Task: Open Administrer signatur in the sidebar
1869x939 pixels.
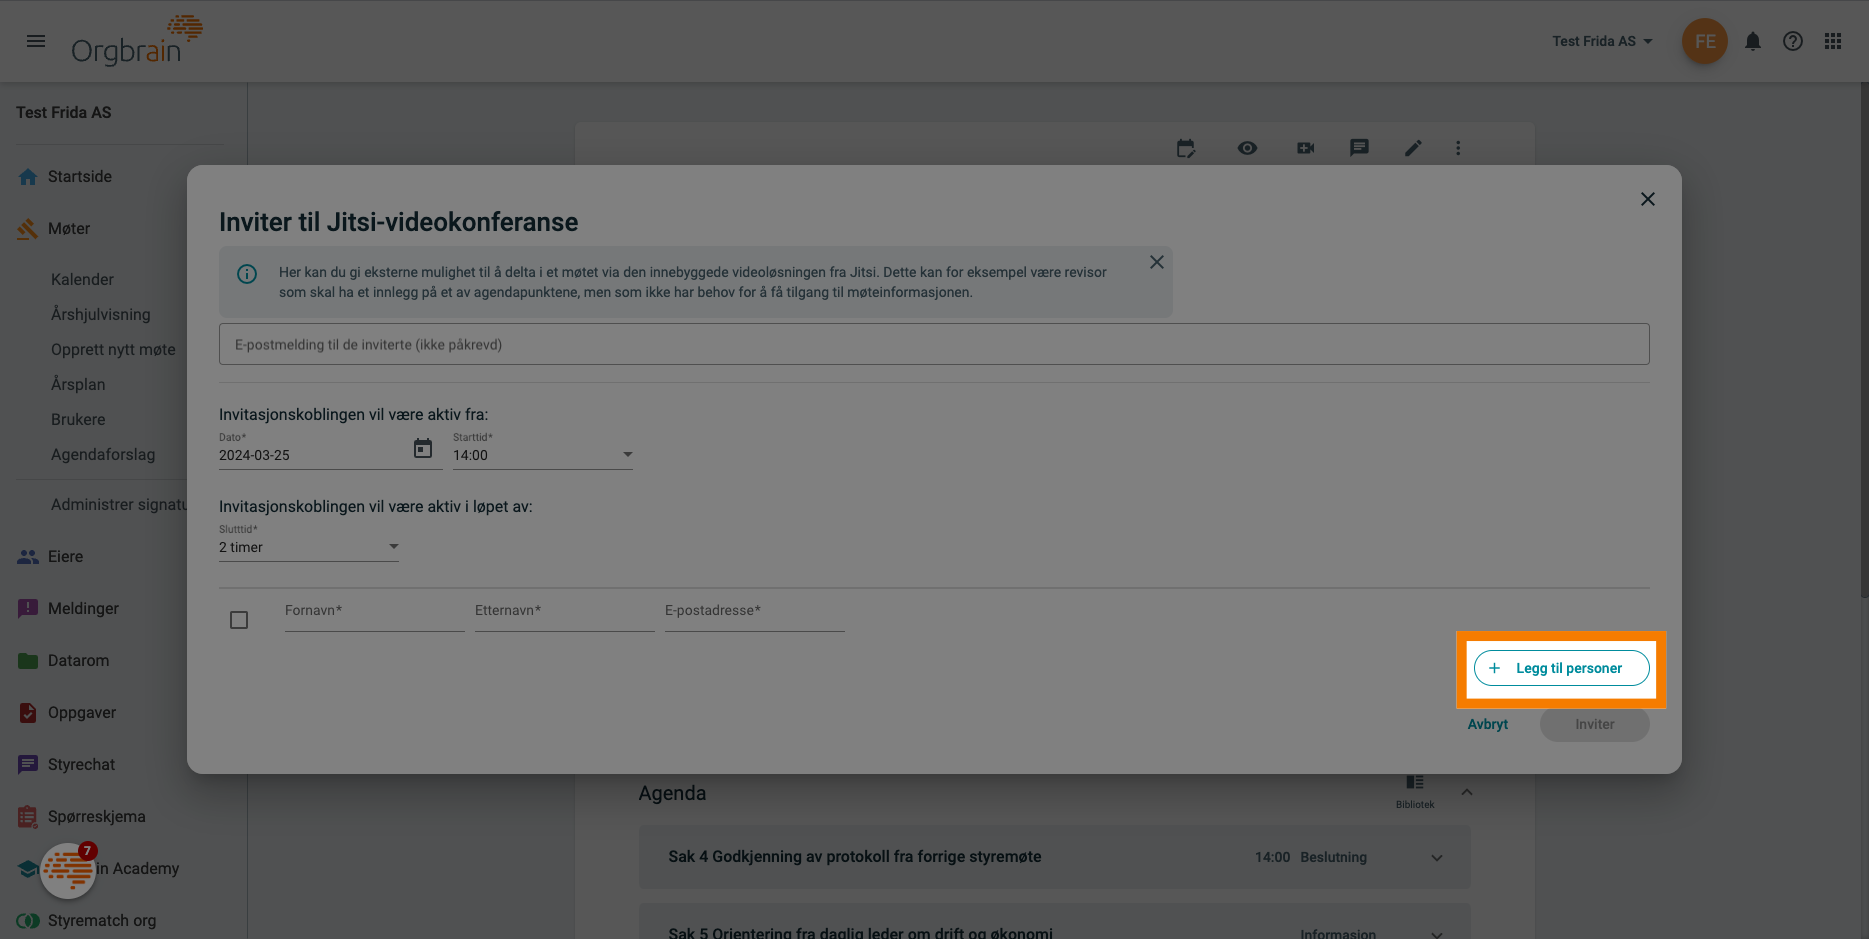Action: click(119, 504)
